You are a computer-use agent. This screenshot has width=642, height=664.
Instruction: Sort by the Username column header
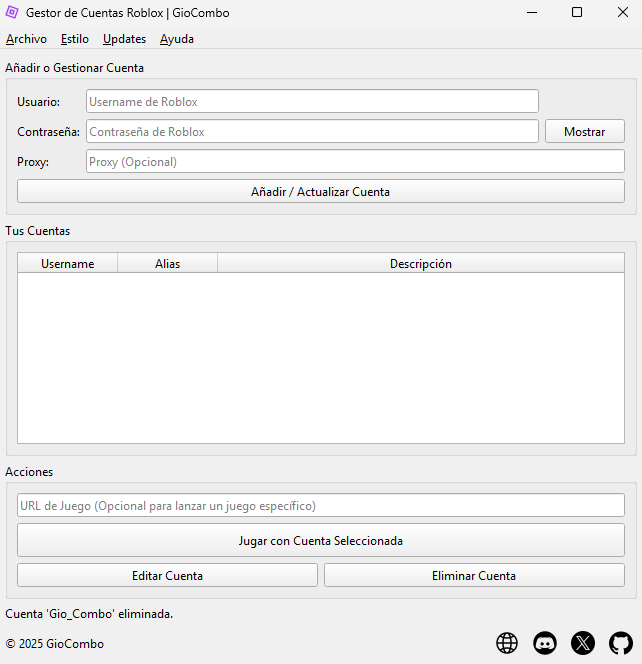pos(68,263)
